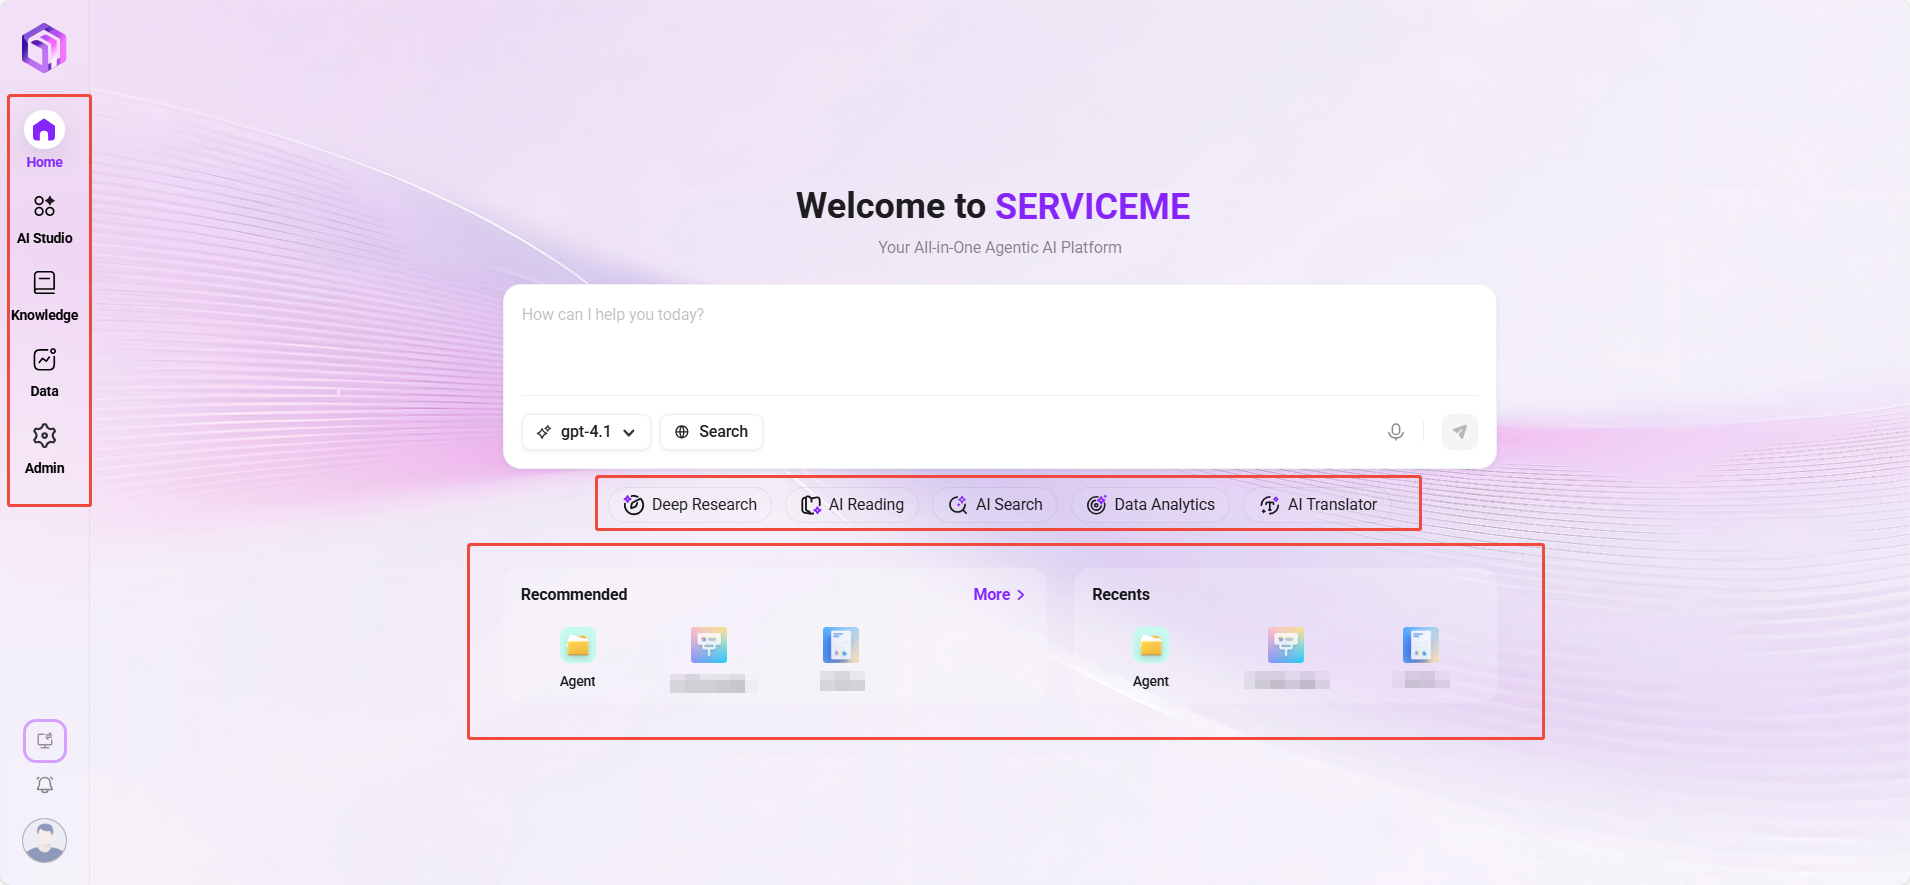Launch the AI Search shortcut

click(995, 505)
